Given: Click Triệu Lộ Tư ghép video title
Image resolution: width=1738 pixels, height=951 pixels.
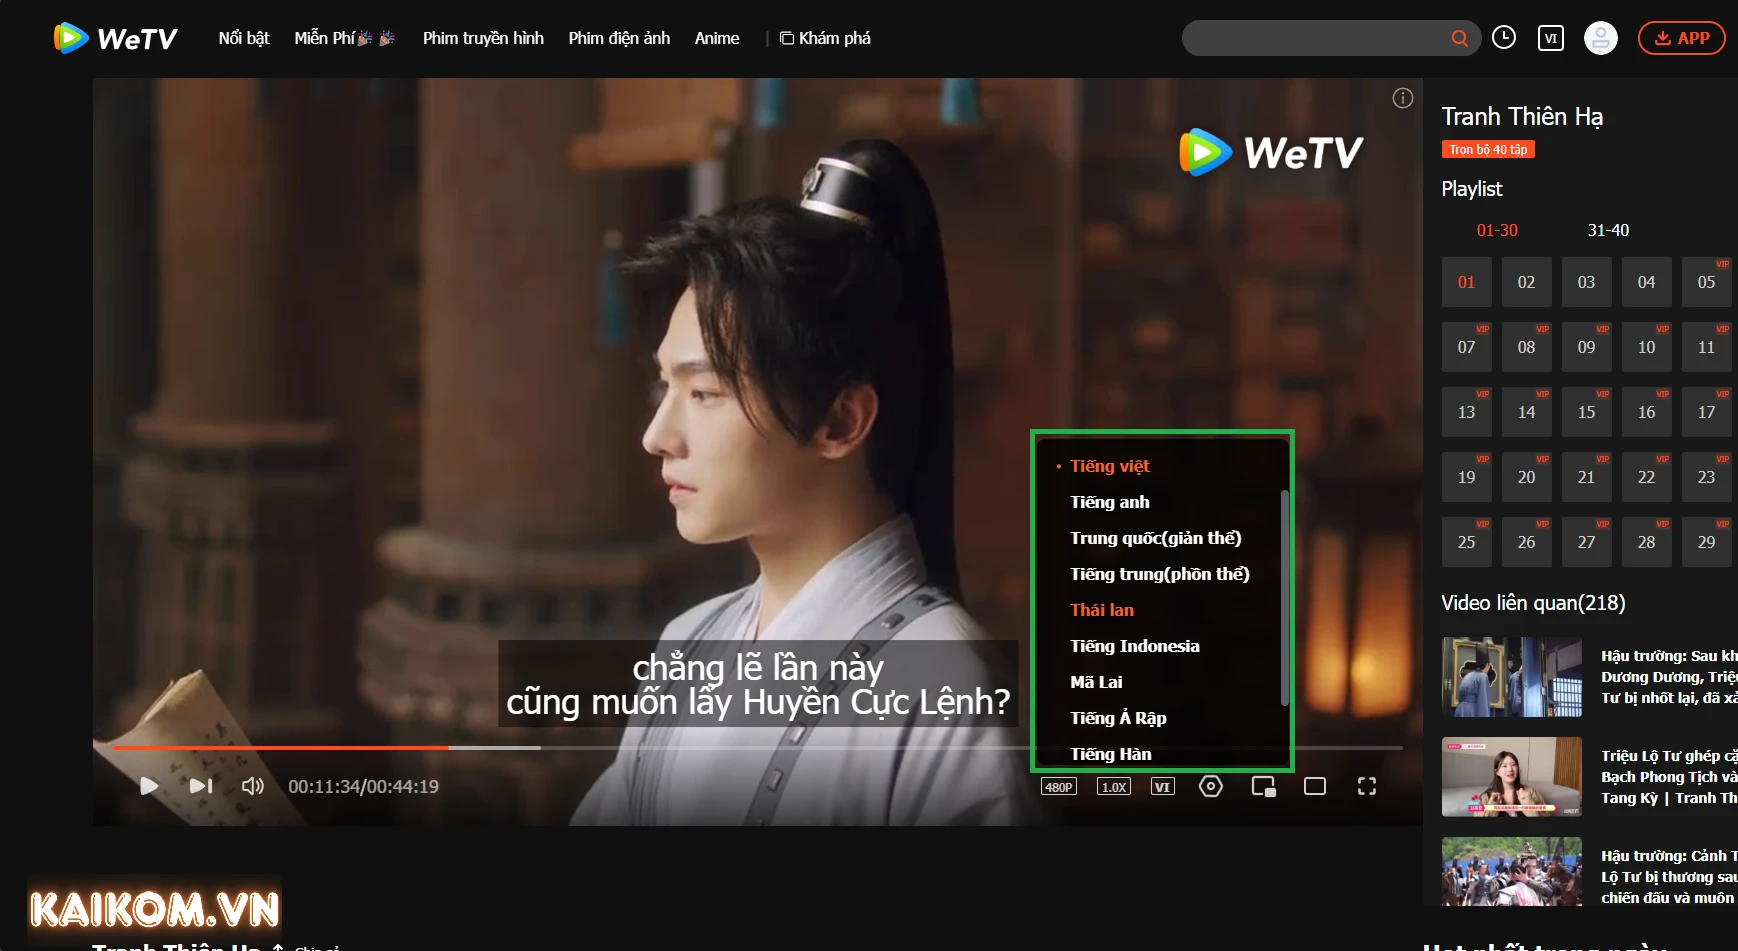Looking at the screenshot, I should (1669, 777).
